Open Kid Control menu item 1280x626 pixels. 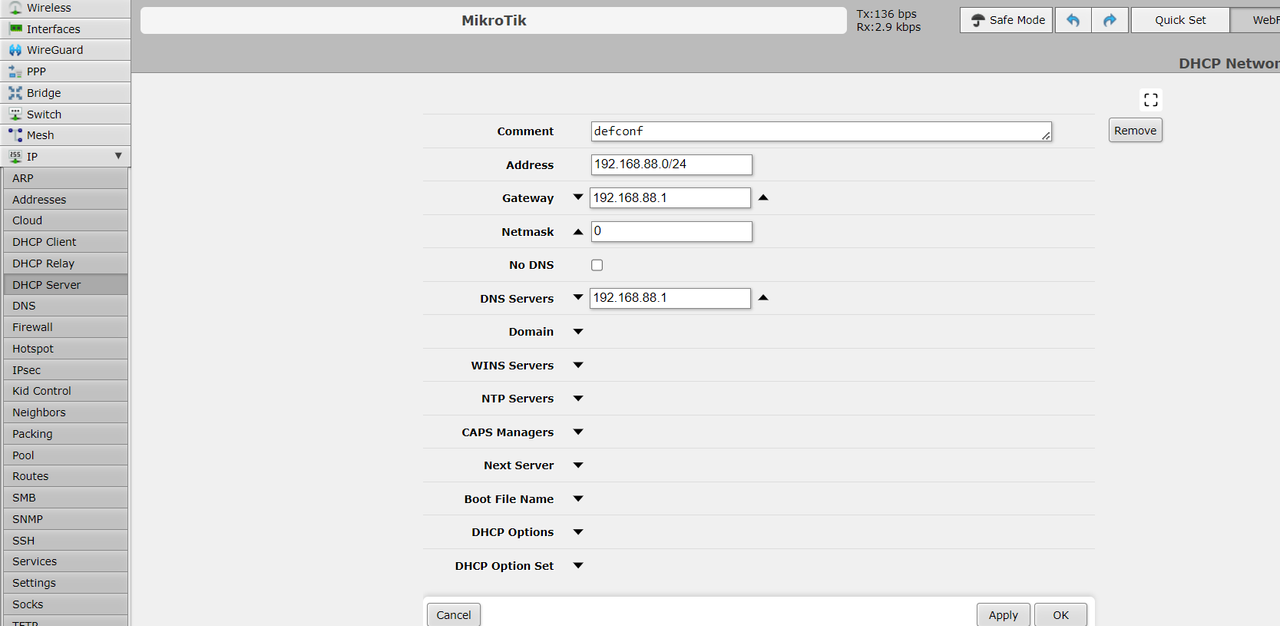(x=65, y=391)
